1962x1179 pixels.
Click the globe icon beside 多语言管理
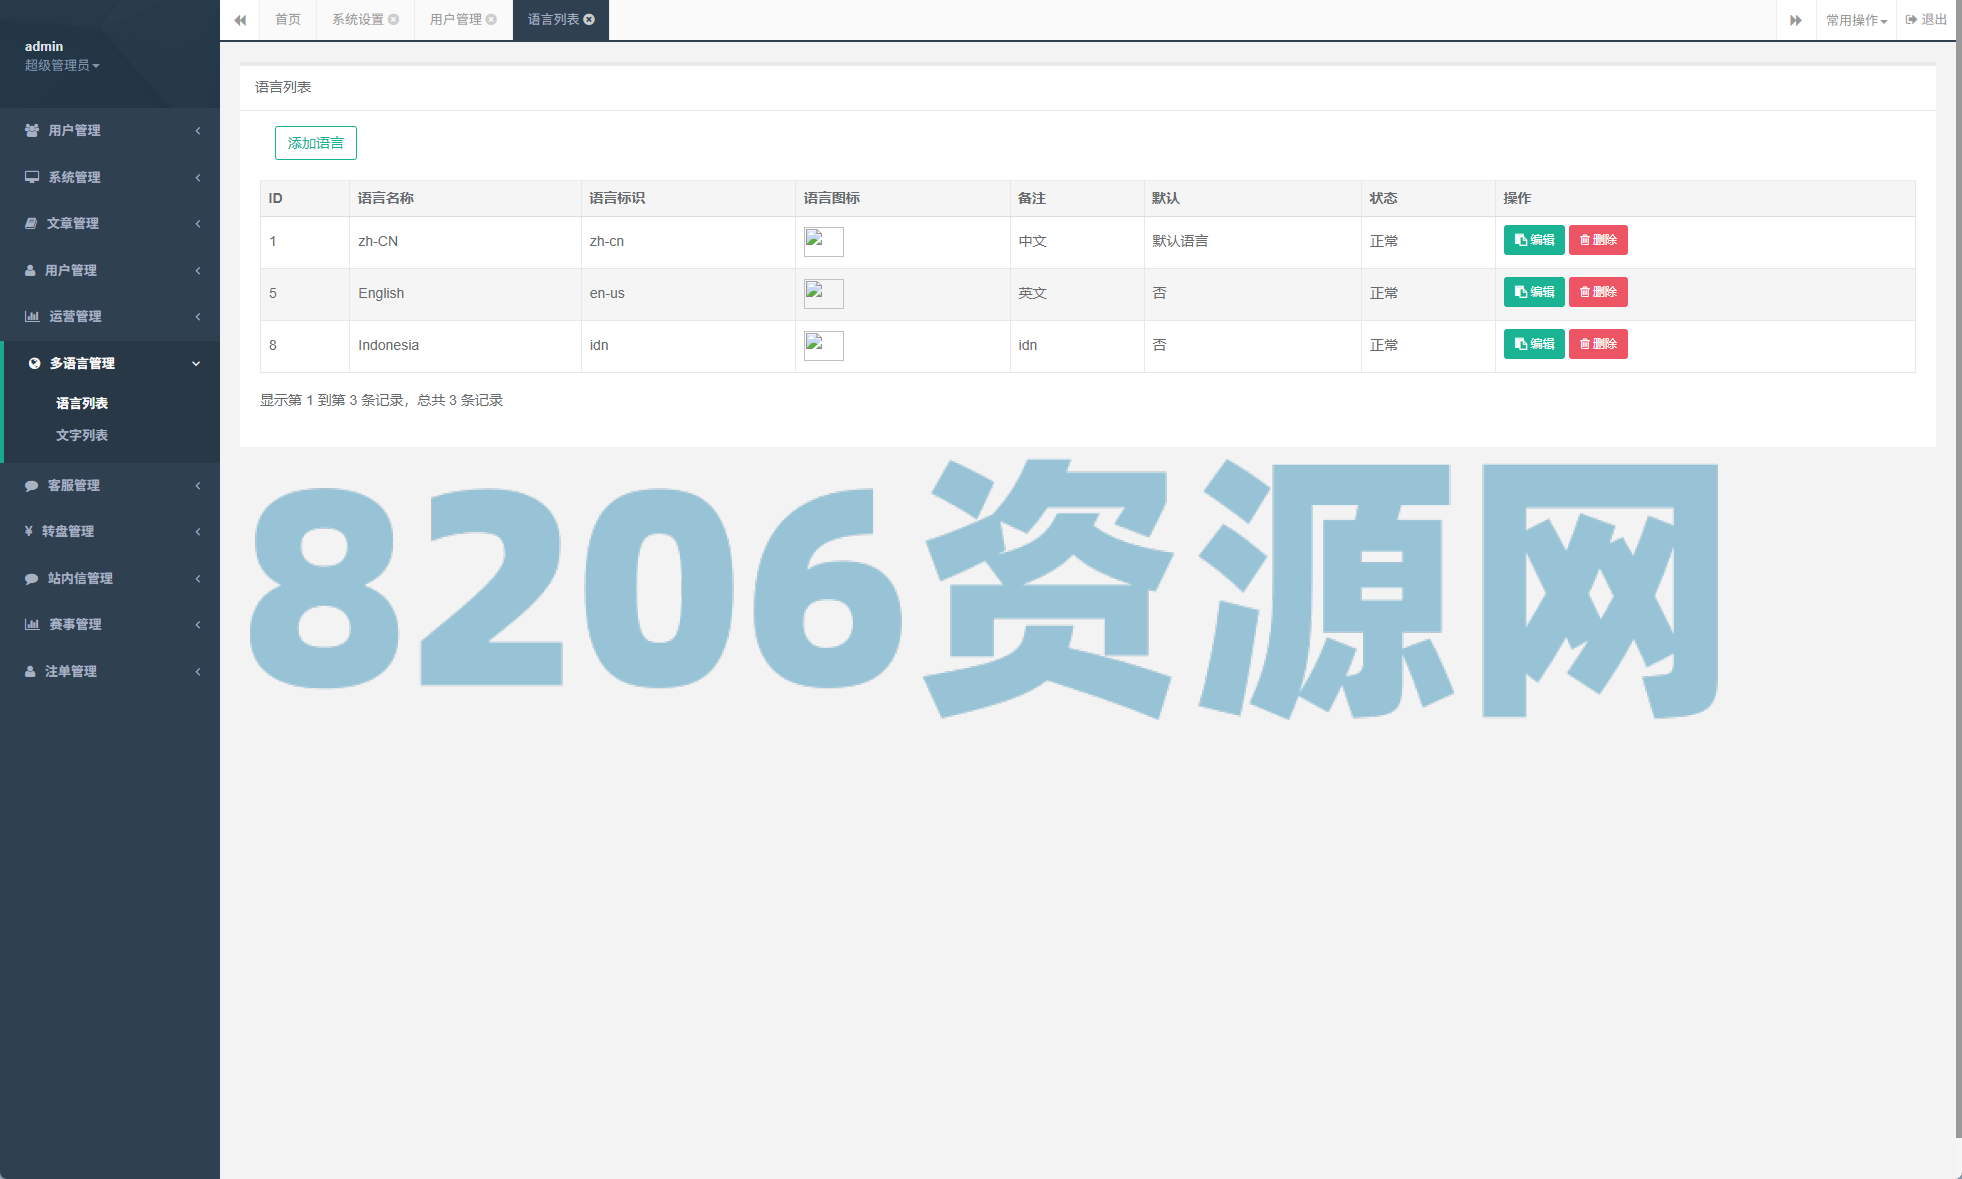(x=35, y=363)
